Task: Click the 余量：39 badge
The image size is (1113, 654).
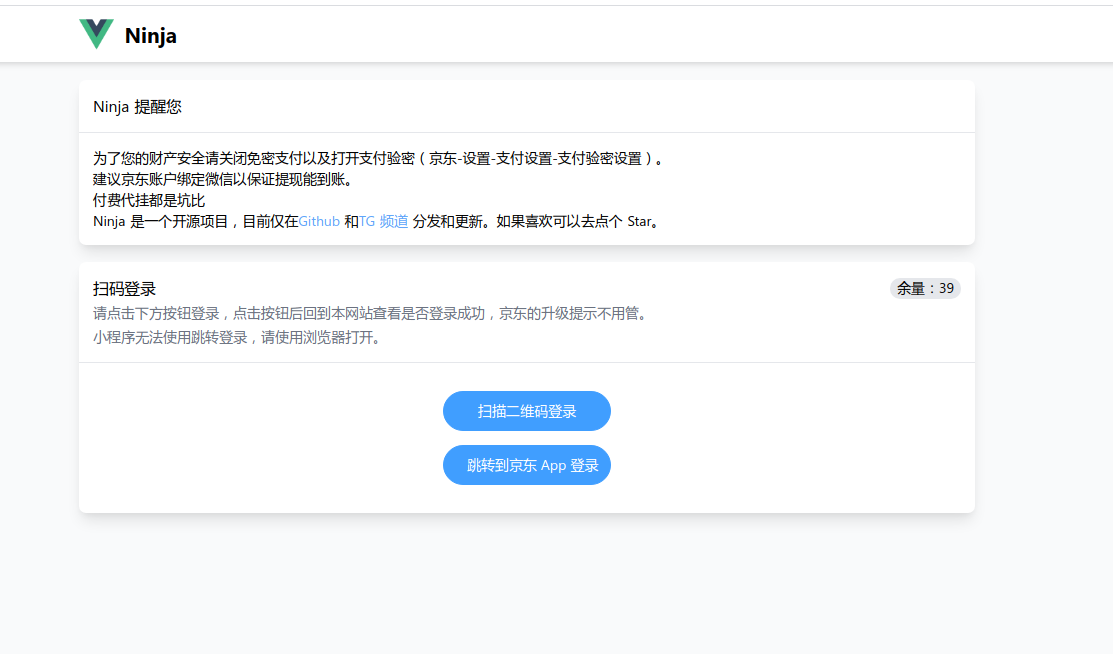Action: (x=925, y=288)
